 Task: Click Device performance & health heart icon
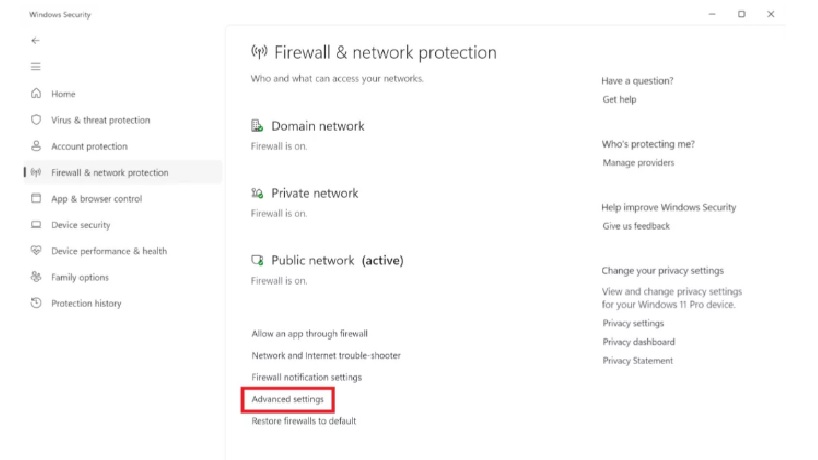point(36,250)
